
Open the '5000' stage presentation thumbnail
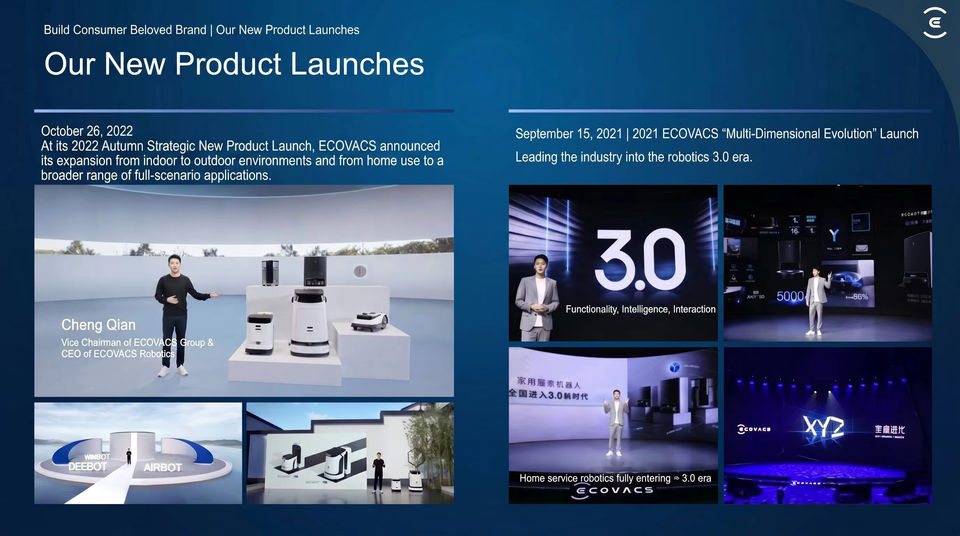pyautogui.click(x=828, y=263)
